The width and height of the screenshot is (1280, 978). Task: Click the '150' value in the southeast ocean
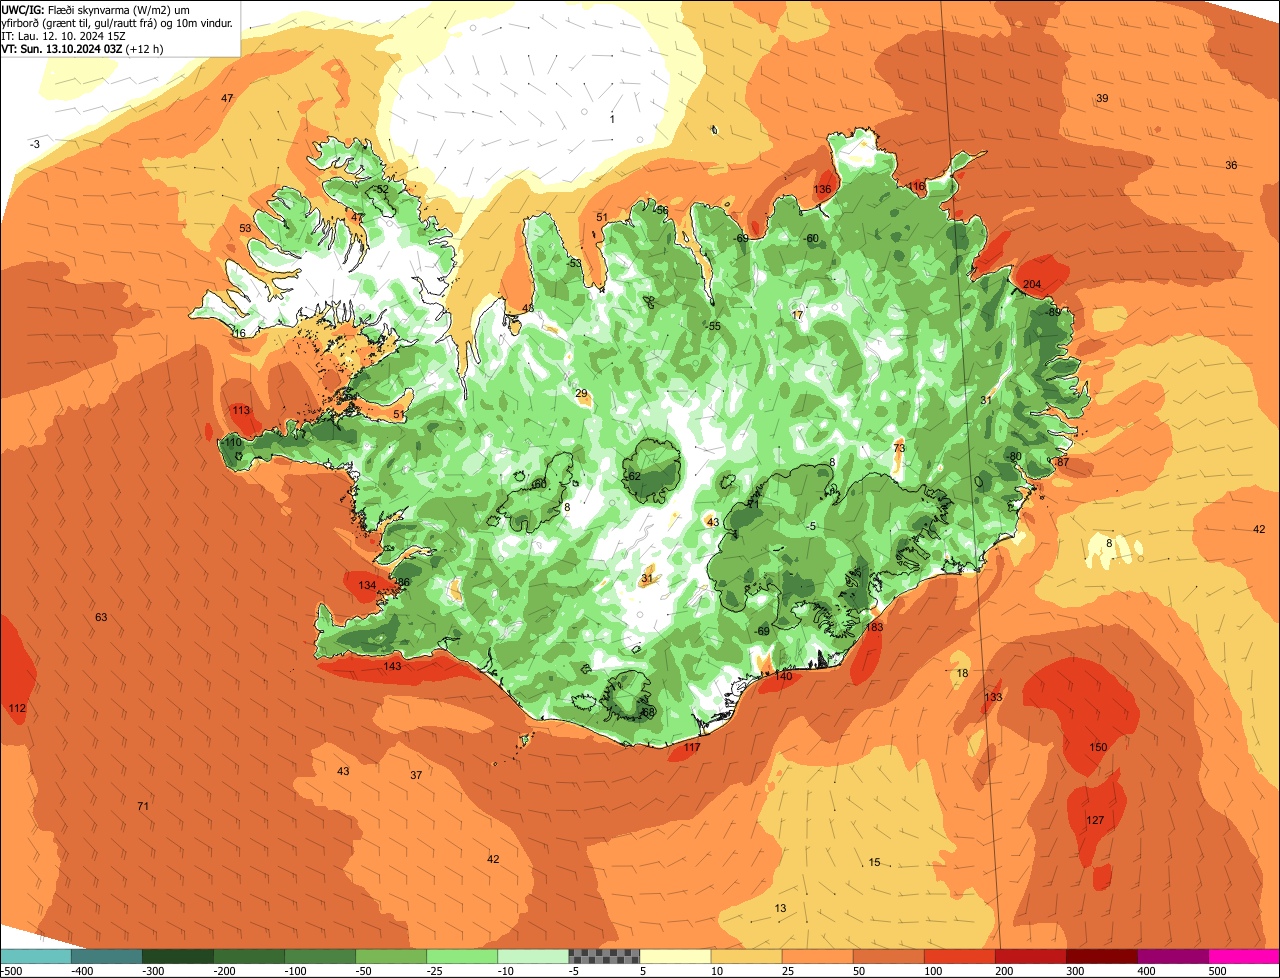[x=1098, y=748]
